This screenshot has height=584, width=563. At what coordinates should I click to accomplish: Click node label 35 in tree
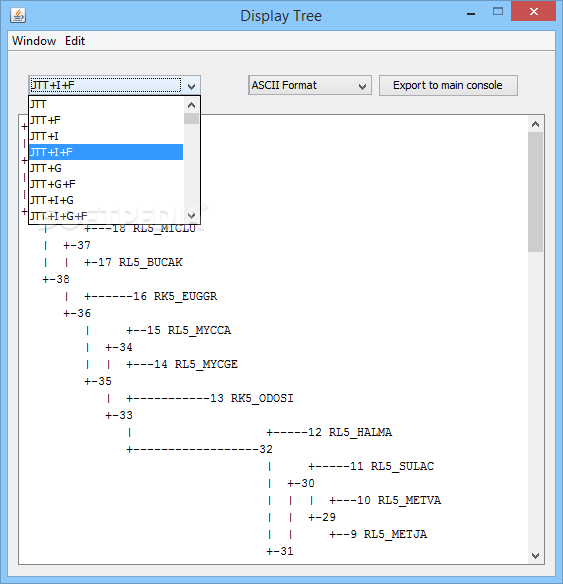pyautogui.click(x=105, y=381)
